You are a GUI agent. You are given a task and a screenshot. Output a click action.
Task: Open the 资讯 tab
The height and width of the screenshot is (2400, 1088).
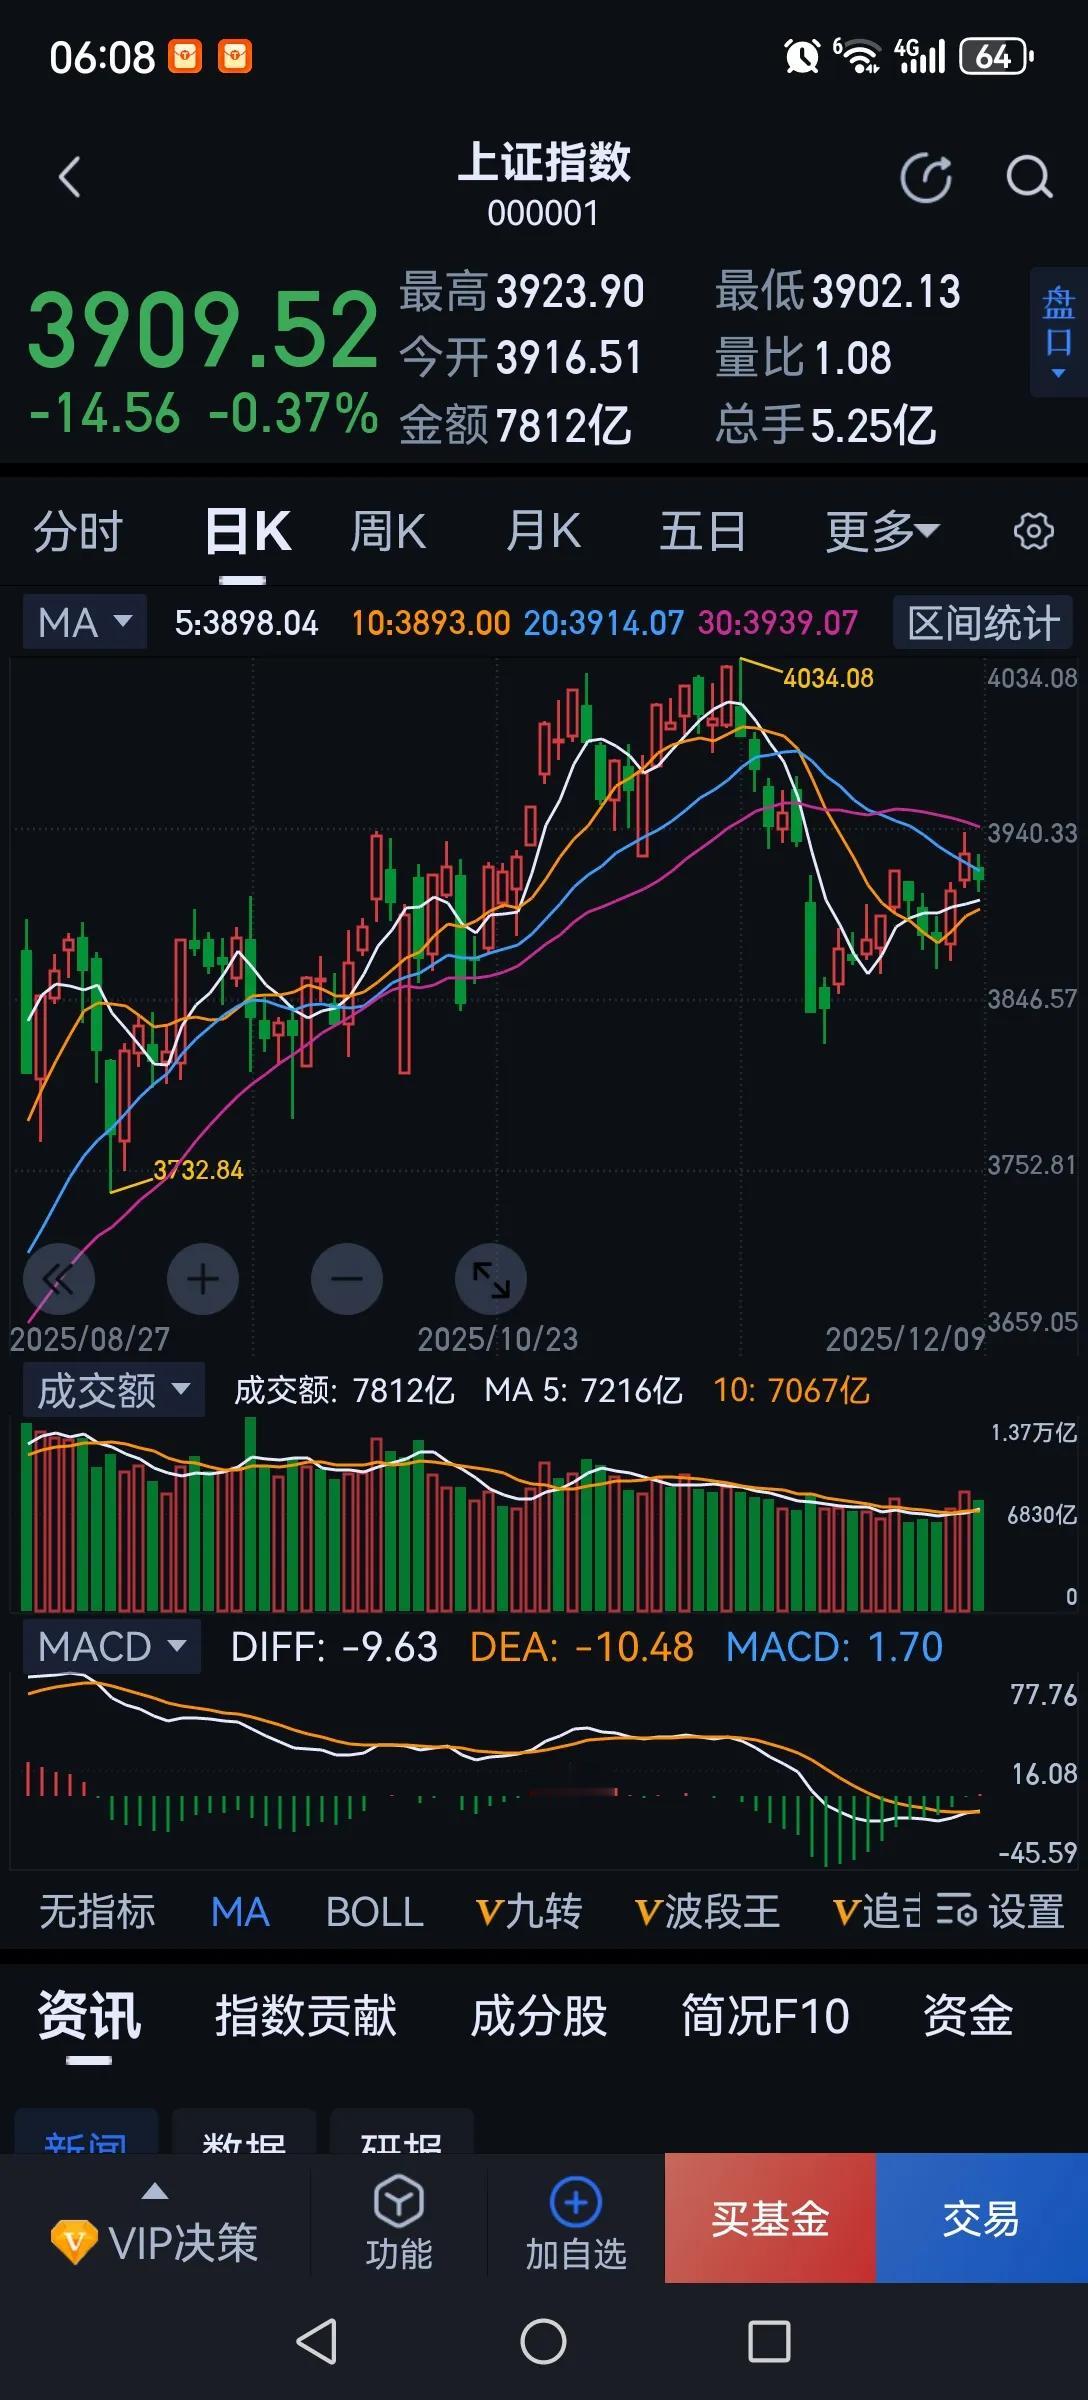[x=89, y=2015]
